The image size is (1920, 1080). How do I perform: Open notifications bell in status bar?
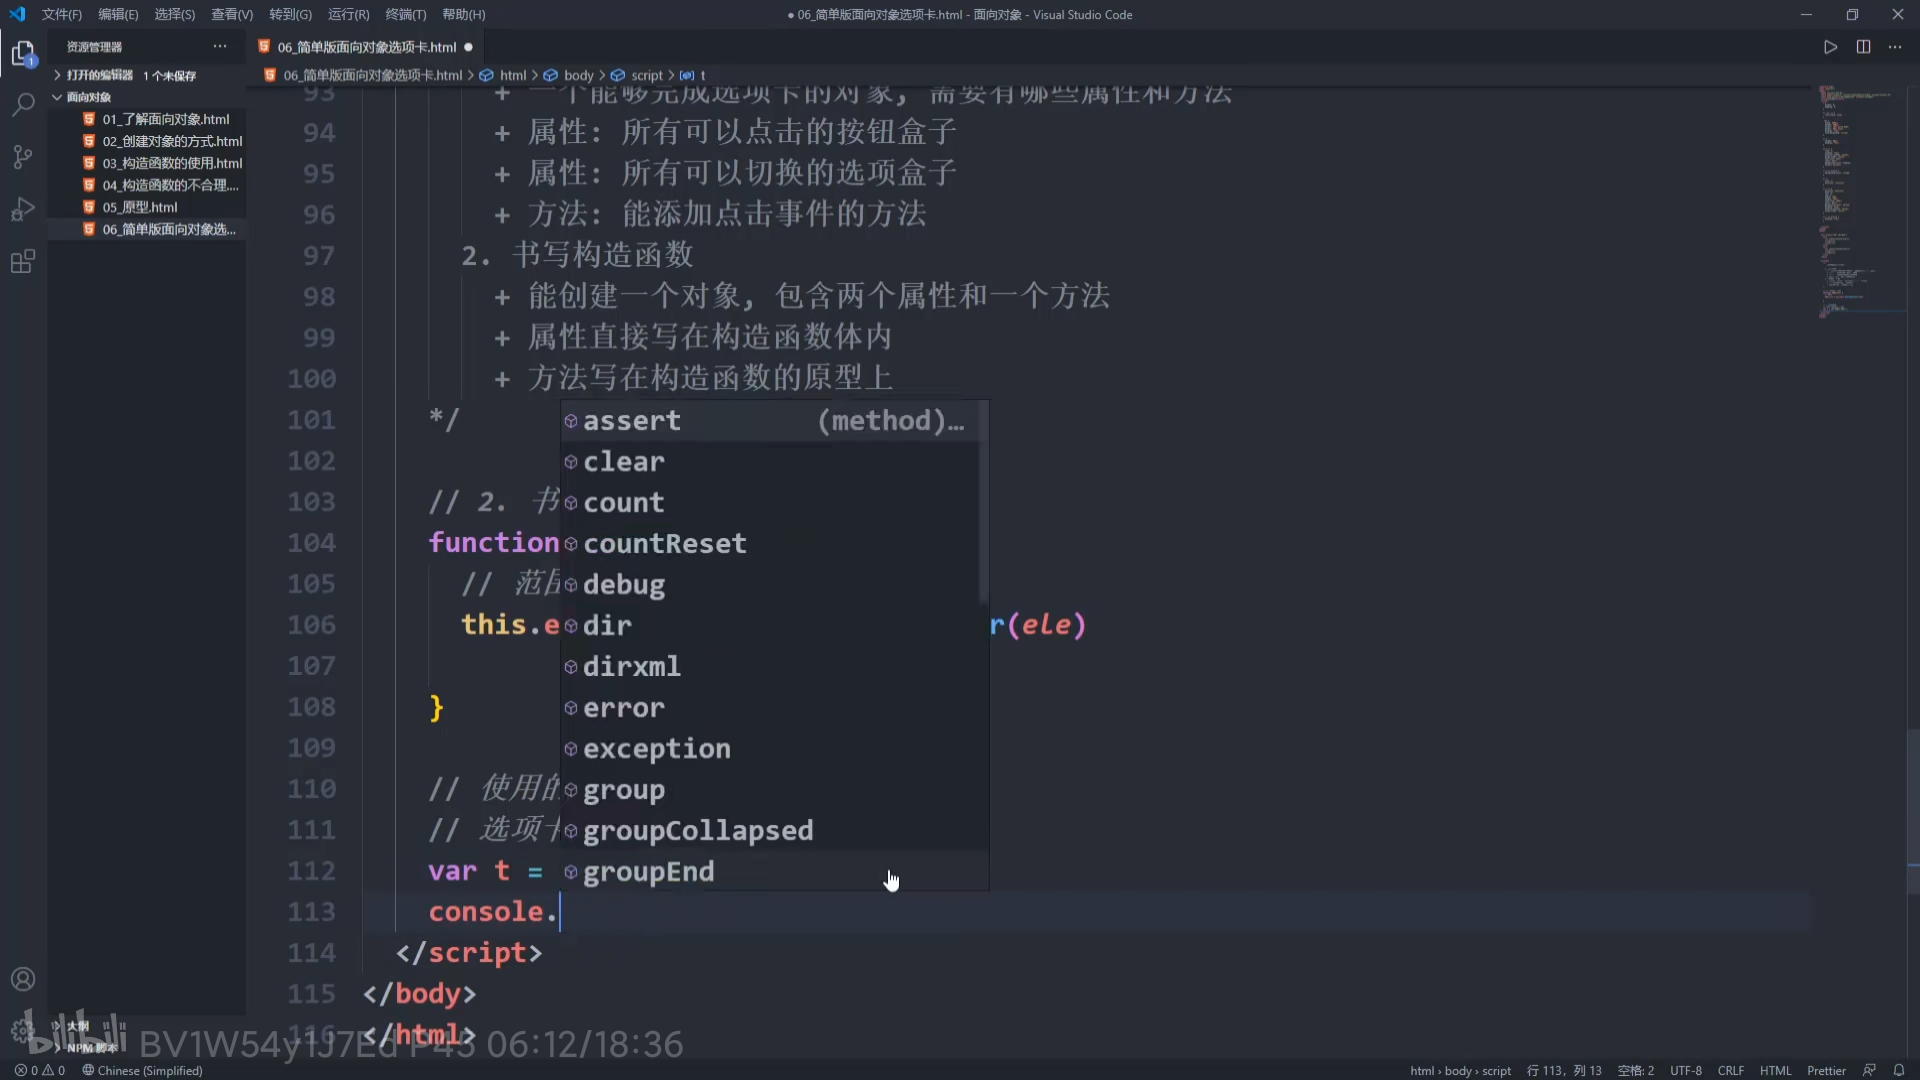pos(1898,1070)
